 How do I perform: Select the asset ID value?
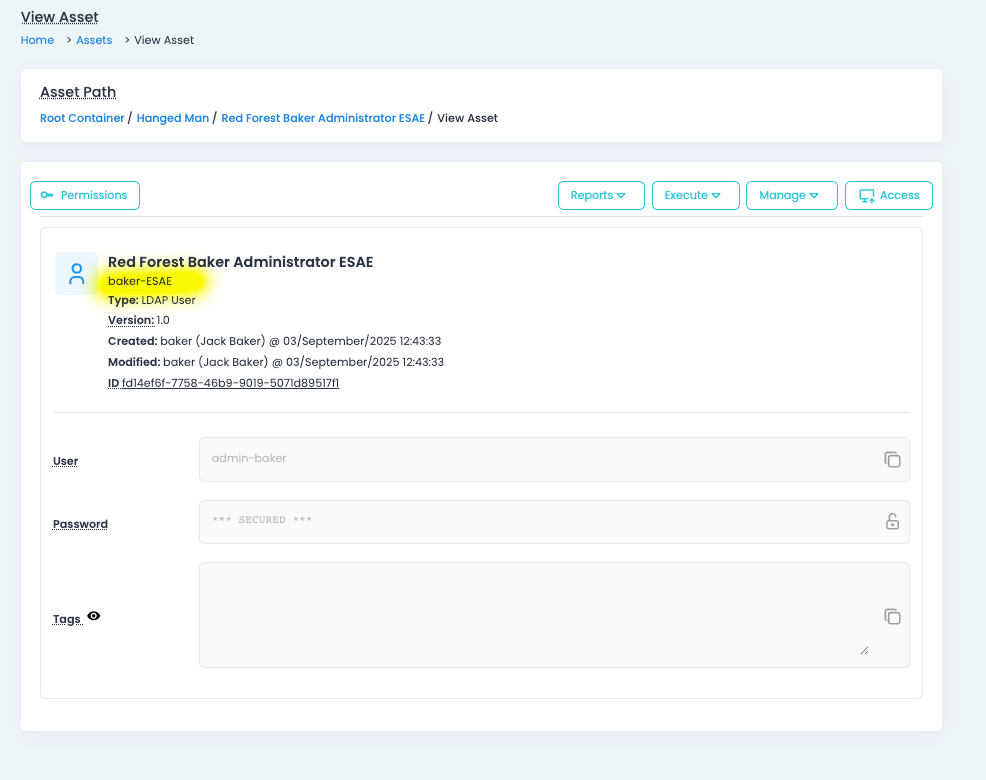230,383
